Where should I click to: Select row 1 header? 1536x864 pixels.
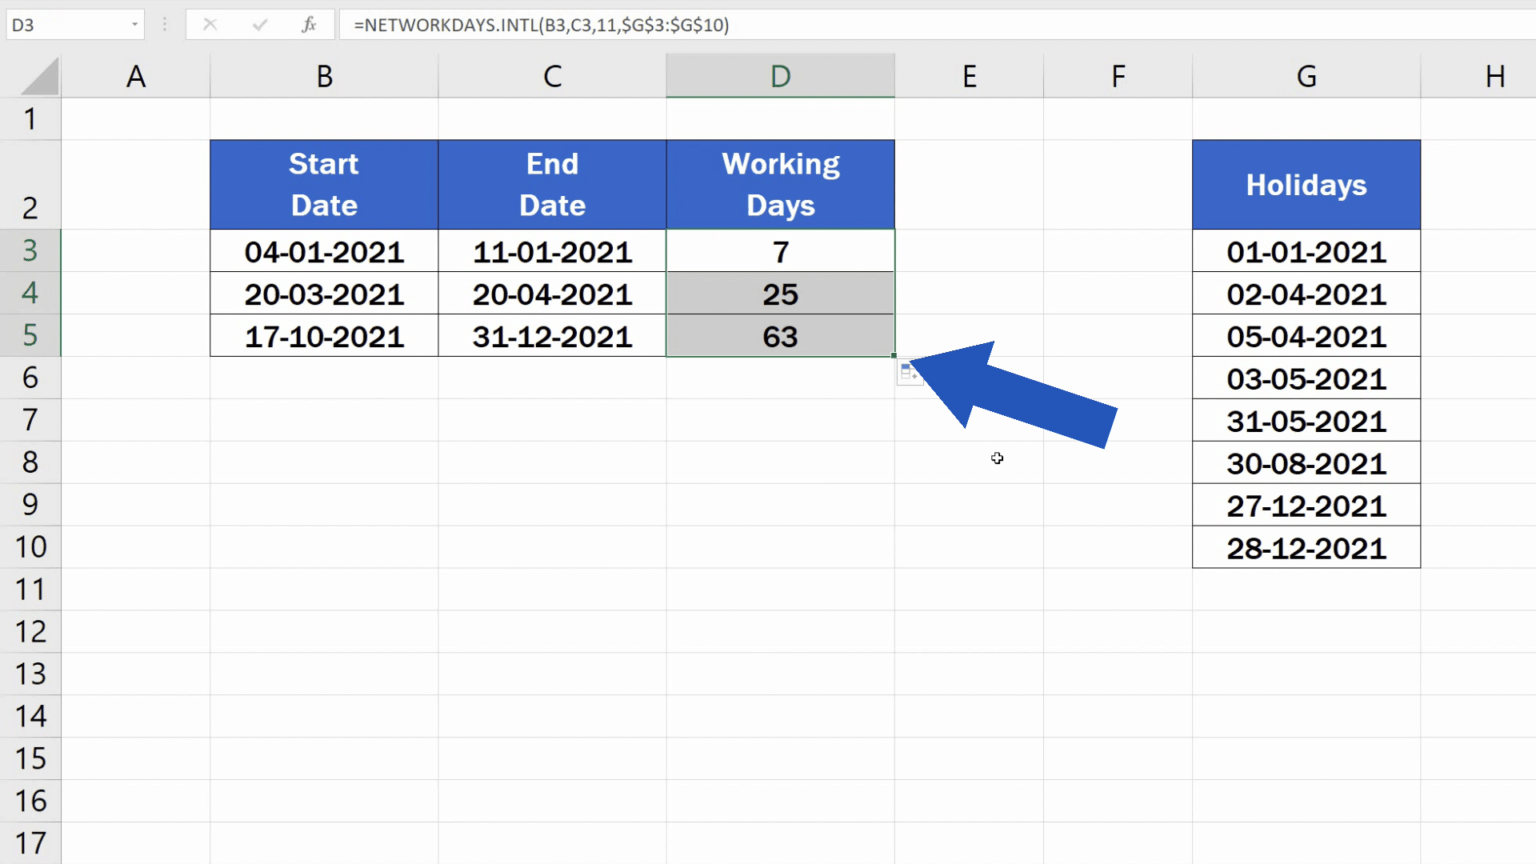coord(30,119)
